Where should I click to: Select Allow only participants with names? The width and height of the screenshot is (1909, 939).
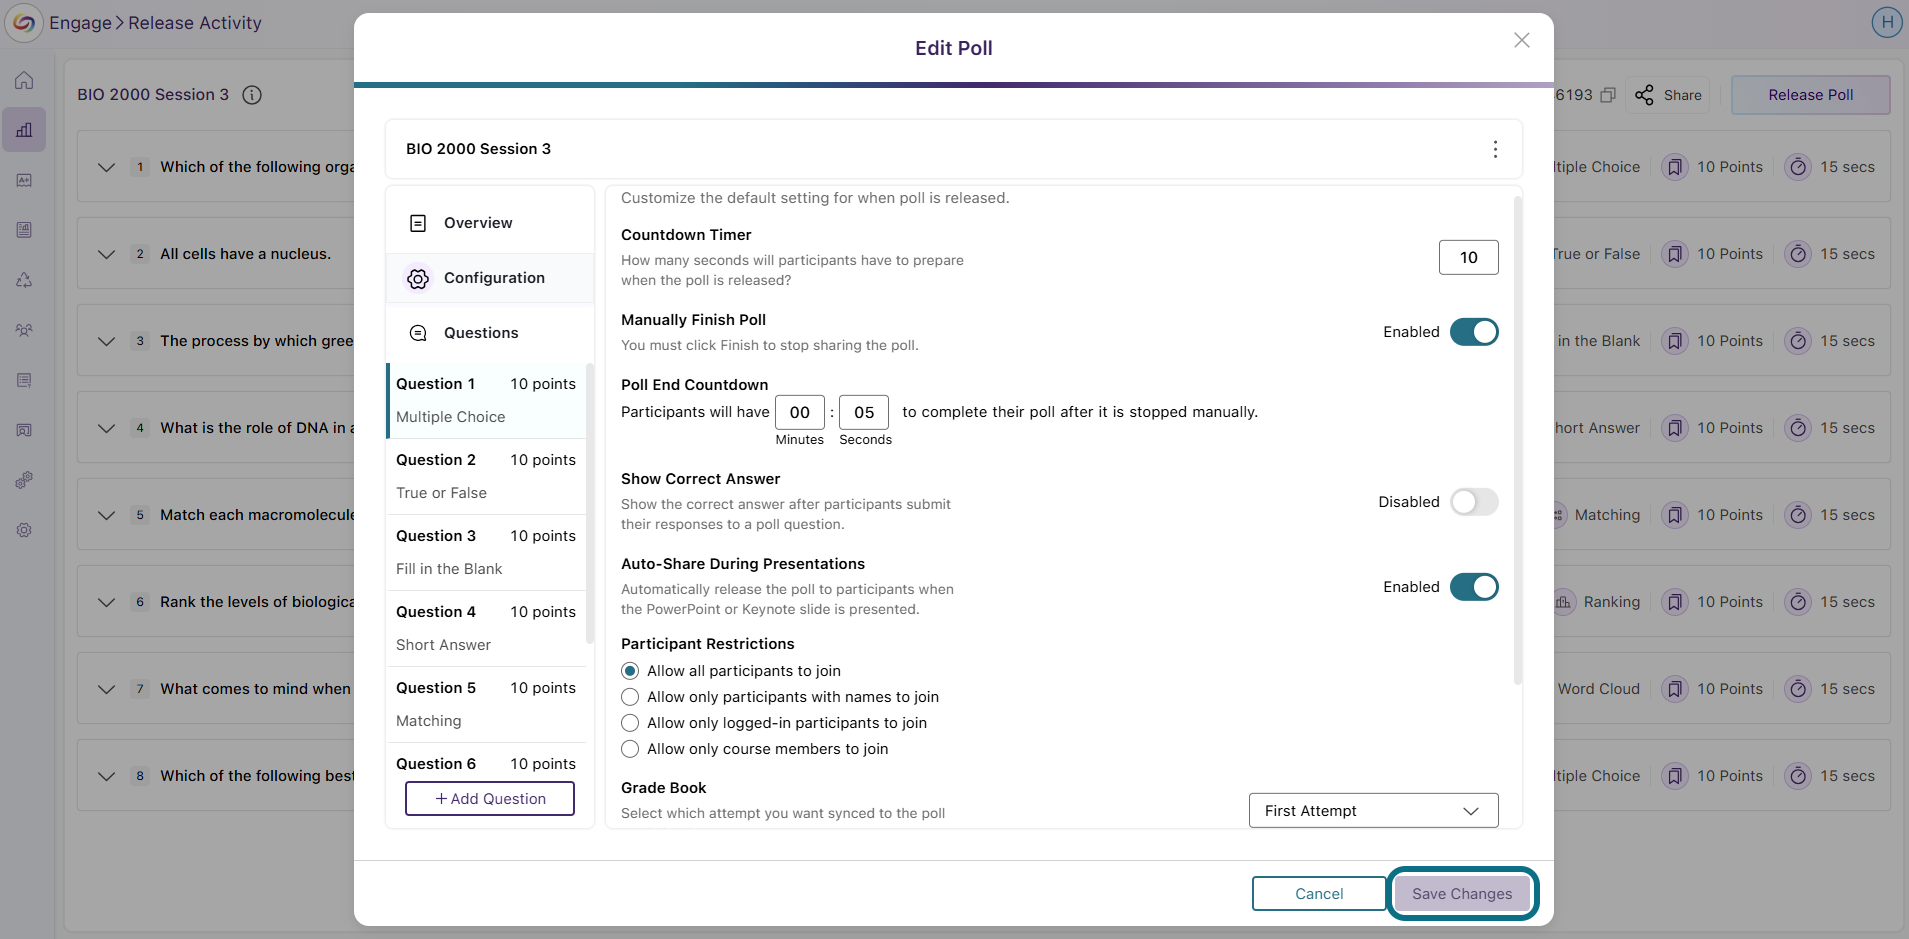pos(630,697)
